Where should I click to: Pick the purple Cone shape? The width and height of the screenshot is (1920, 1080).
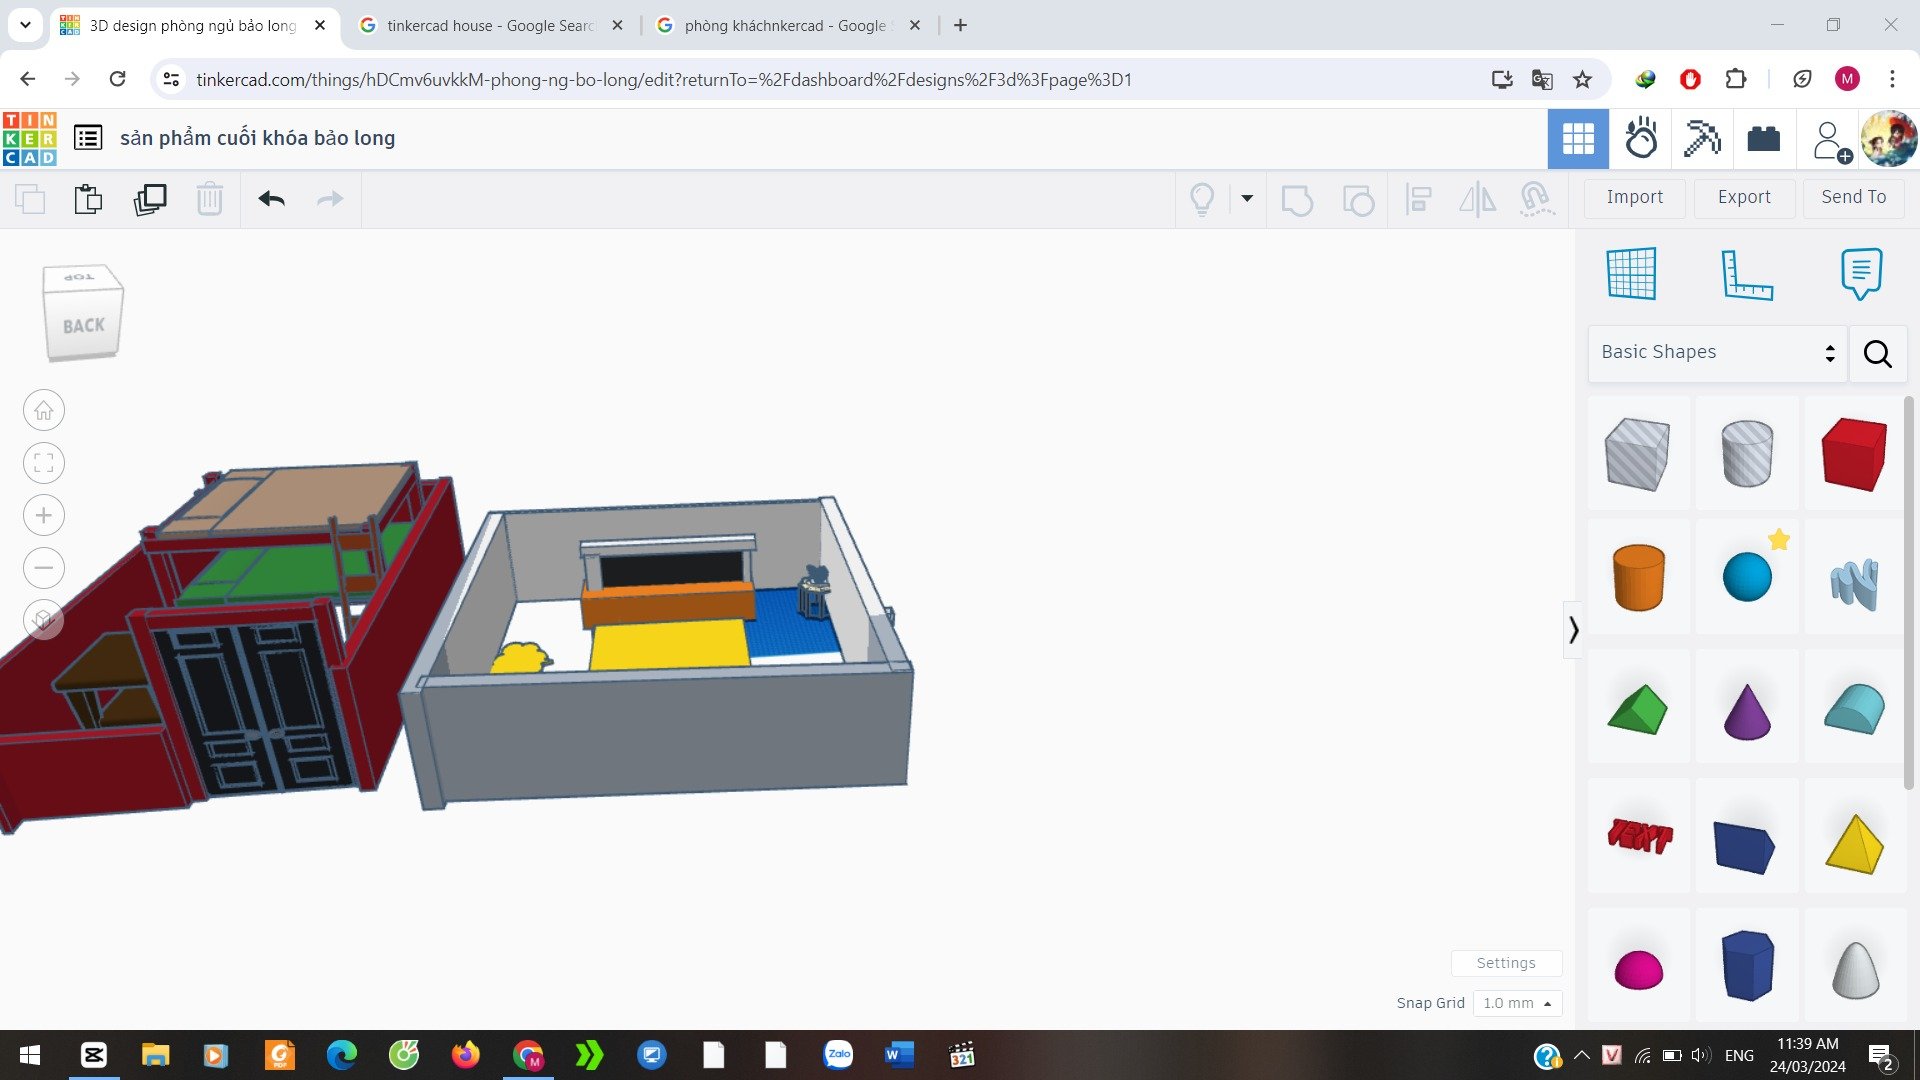pyautogui.click(x=1747, y=711)
